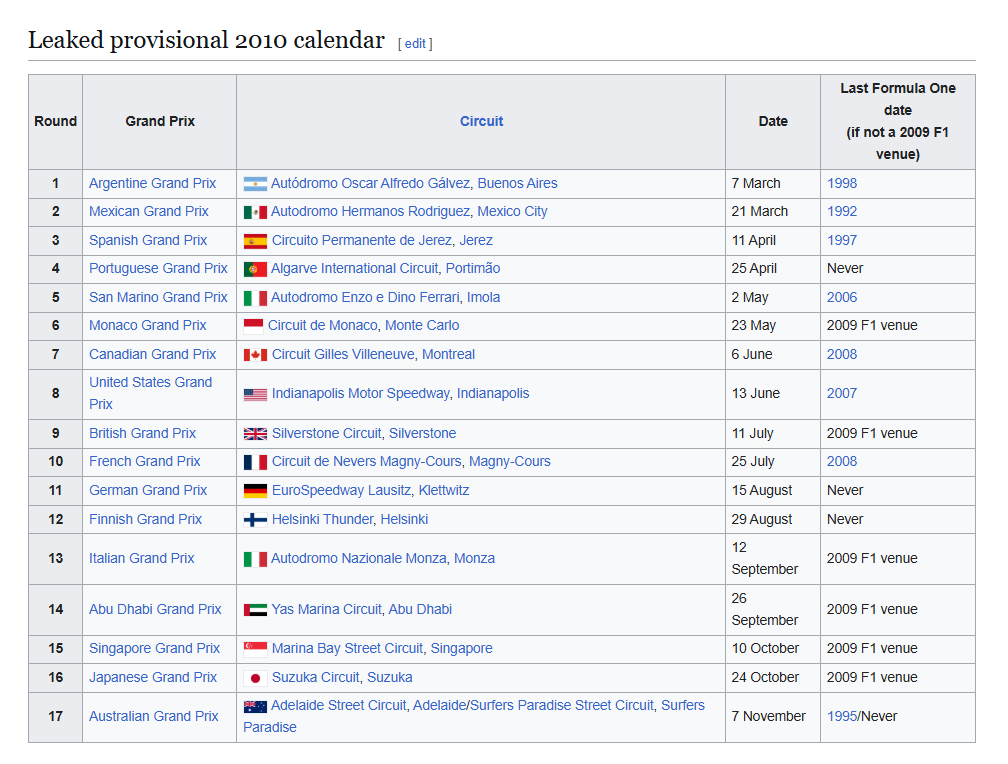Click the Mexico City link
The image size is (1008, 764).
click(x=512, y=211)
